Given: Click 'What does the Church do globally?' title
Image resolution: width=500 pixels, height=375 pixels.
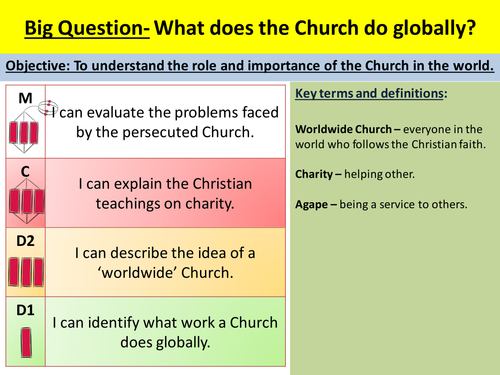Looking at the screenshot, I should (x=315, y=28).
